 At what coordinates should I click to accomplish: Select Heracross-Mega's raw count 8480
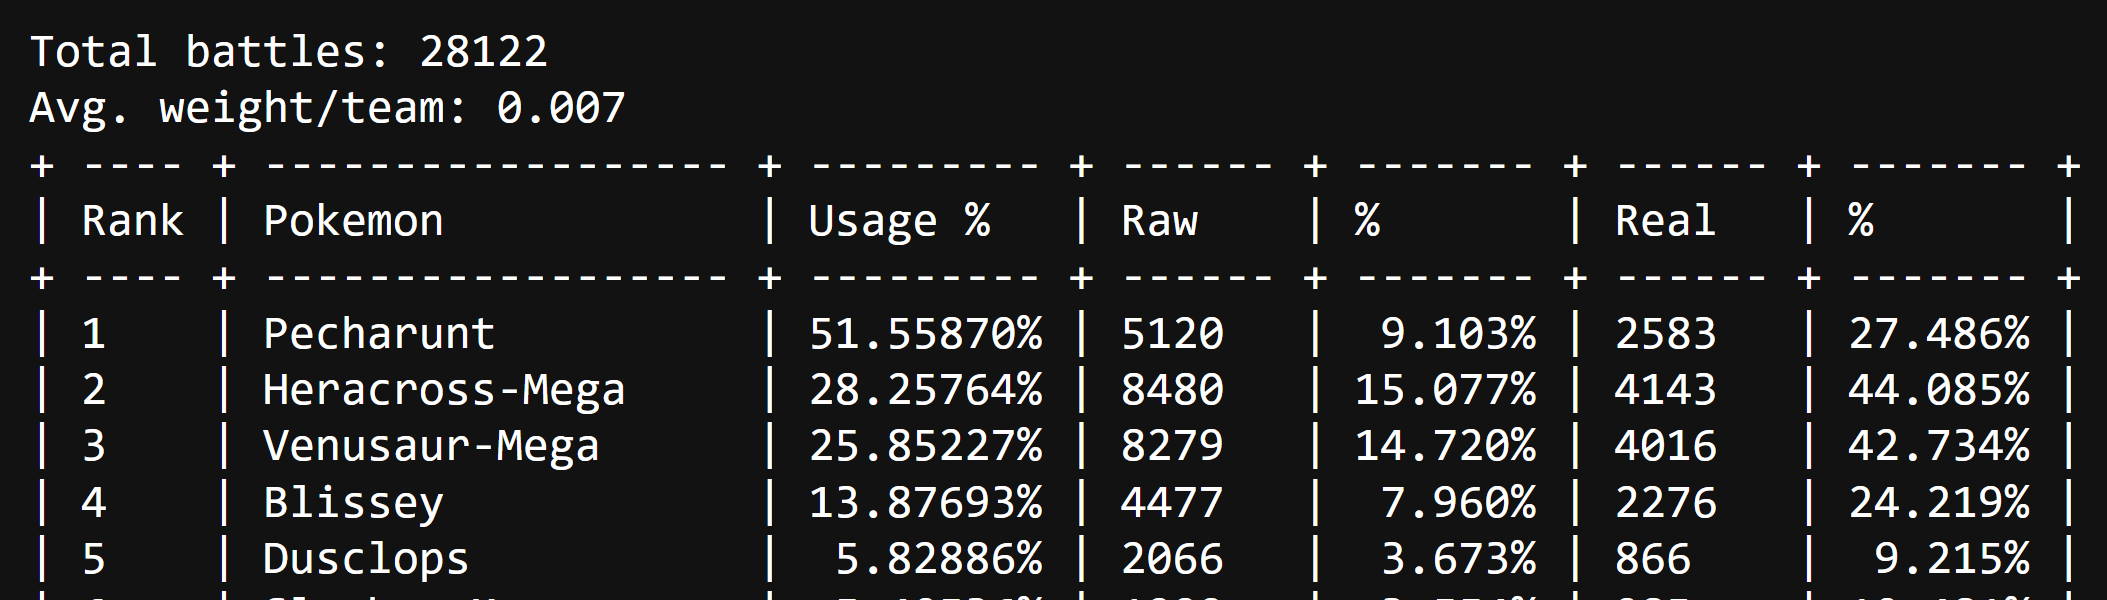[1172, 390]
